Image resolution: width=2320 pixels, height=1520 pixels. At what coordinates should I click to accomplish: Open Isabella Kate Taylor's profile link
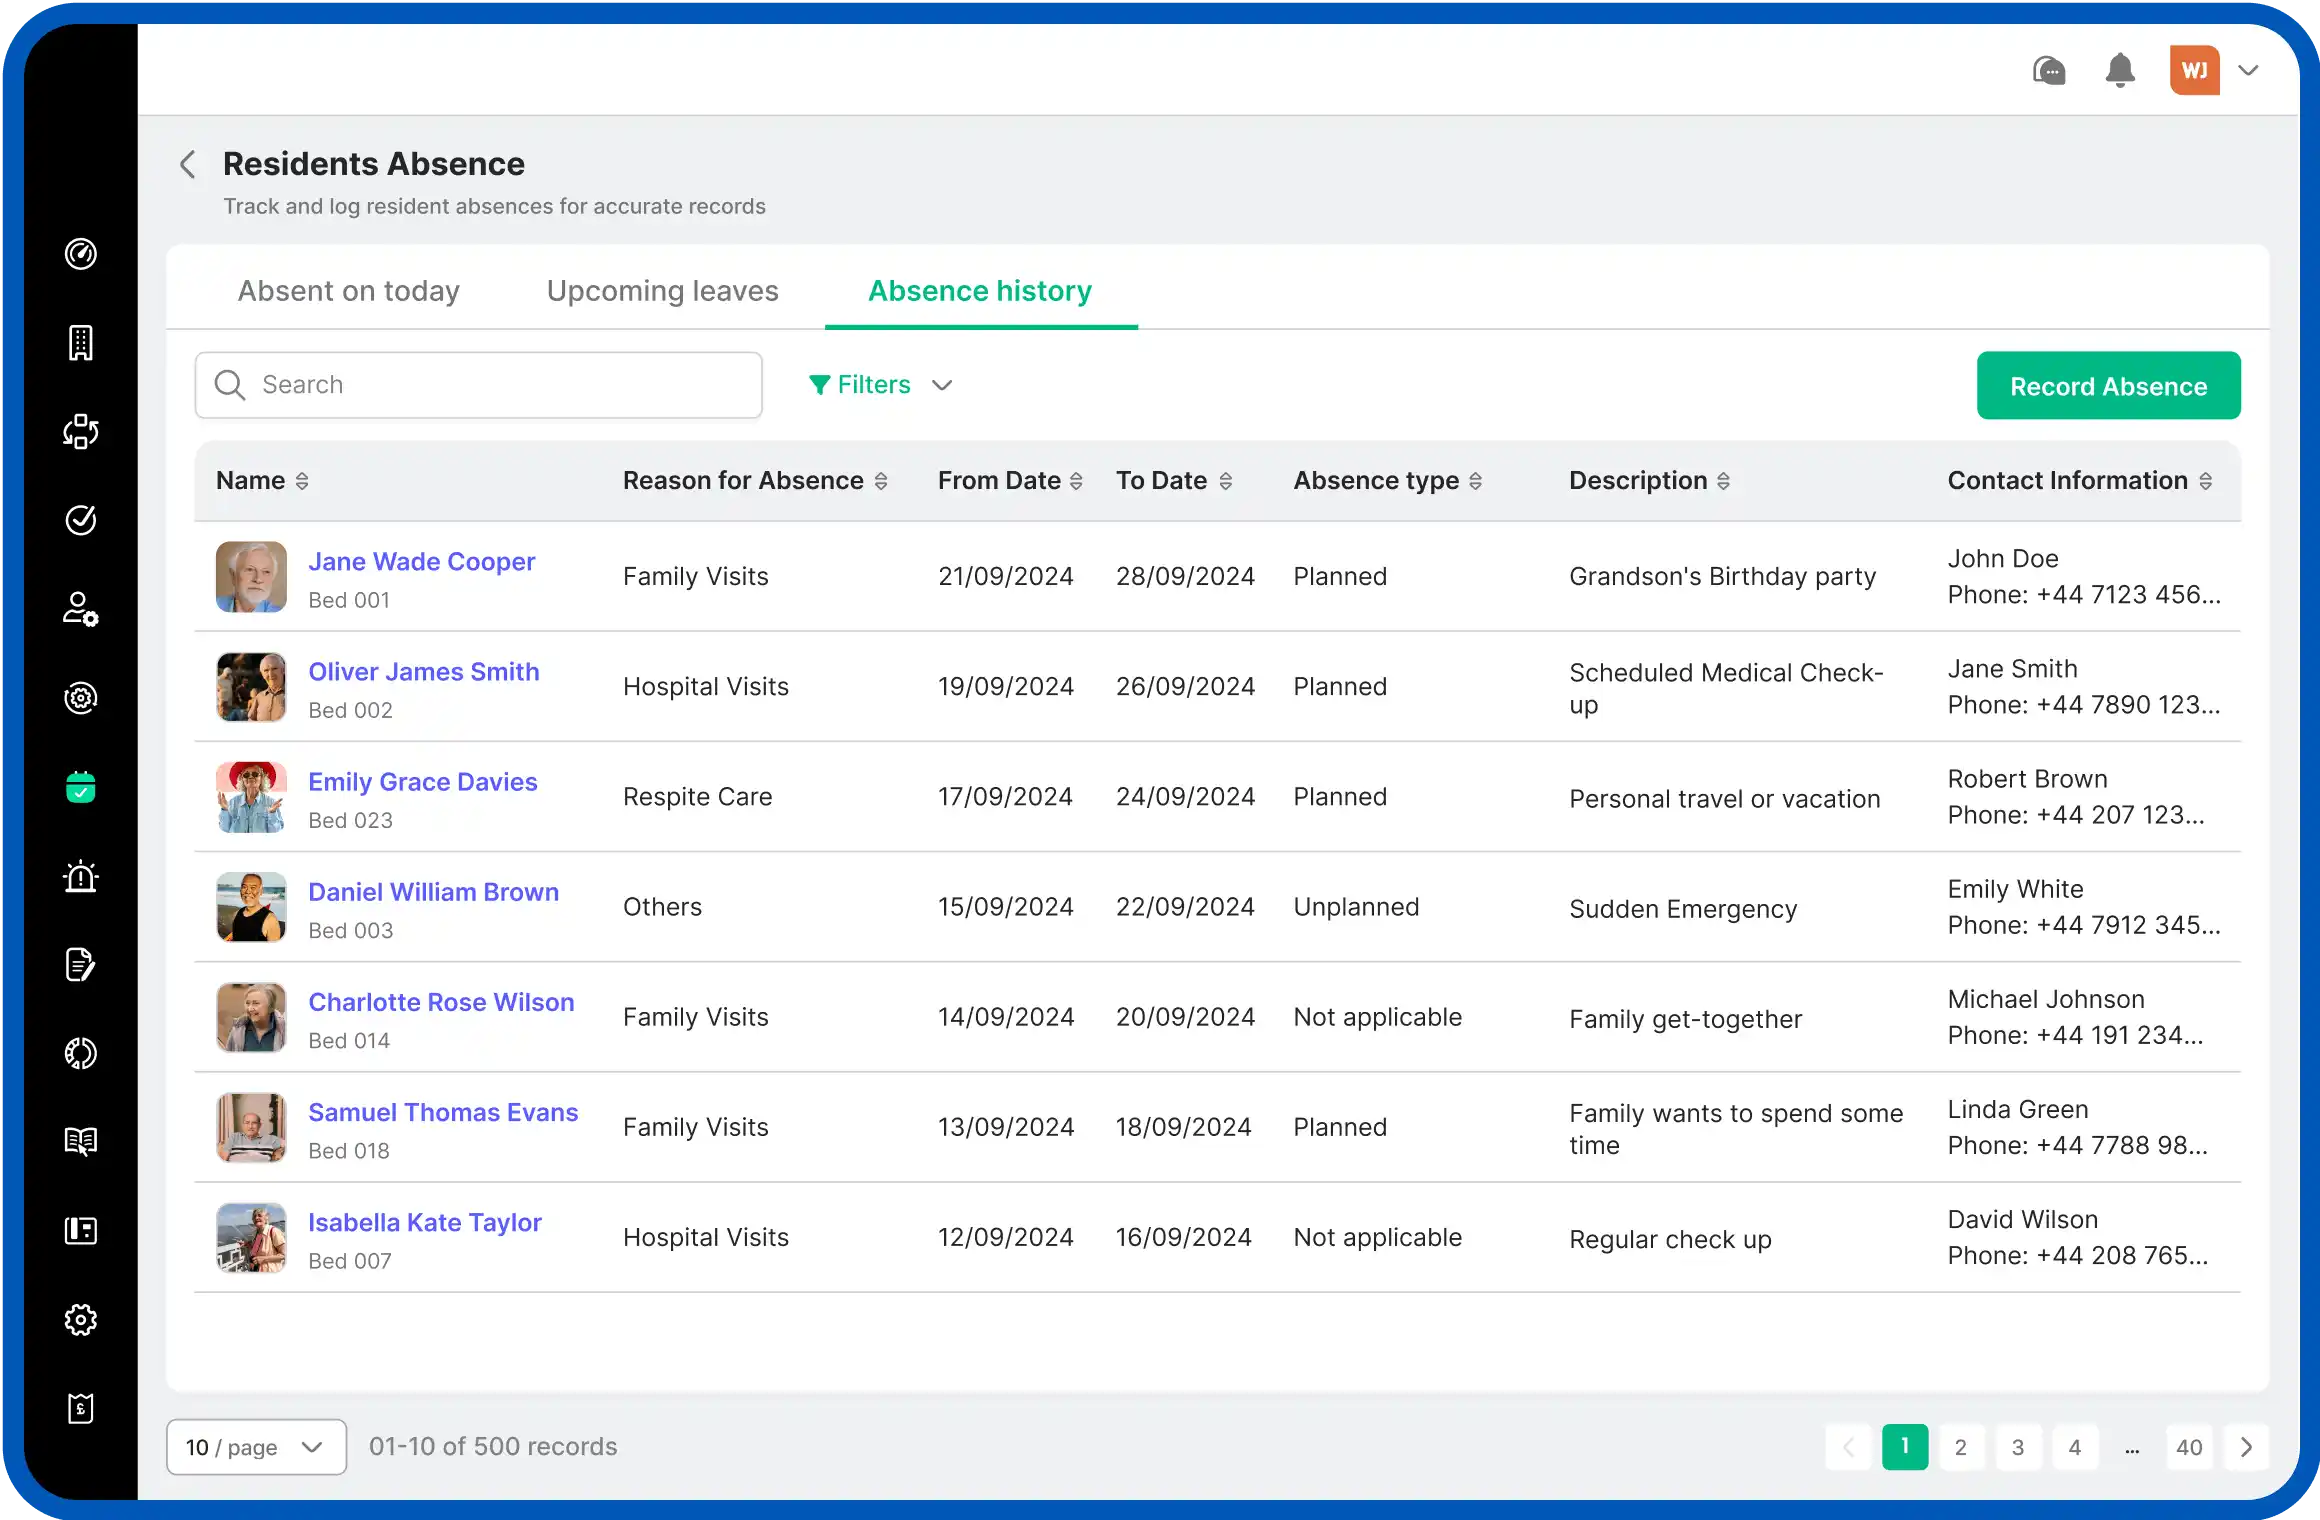424,1222
